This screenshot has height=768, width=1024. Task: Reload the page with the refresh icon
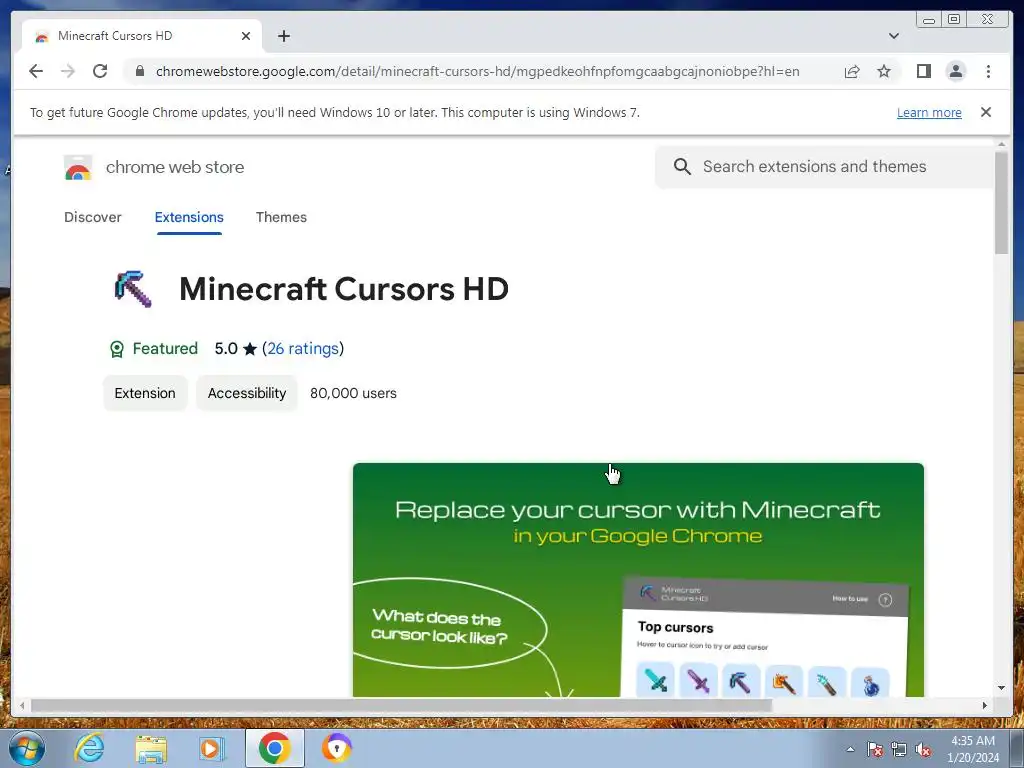click(x=100, y=71)
